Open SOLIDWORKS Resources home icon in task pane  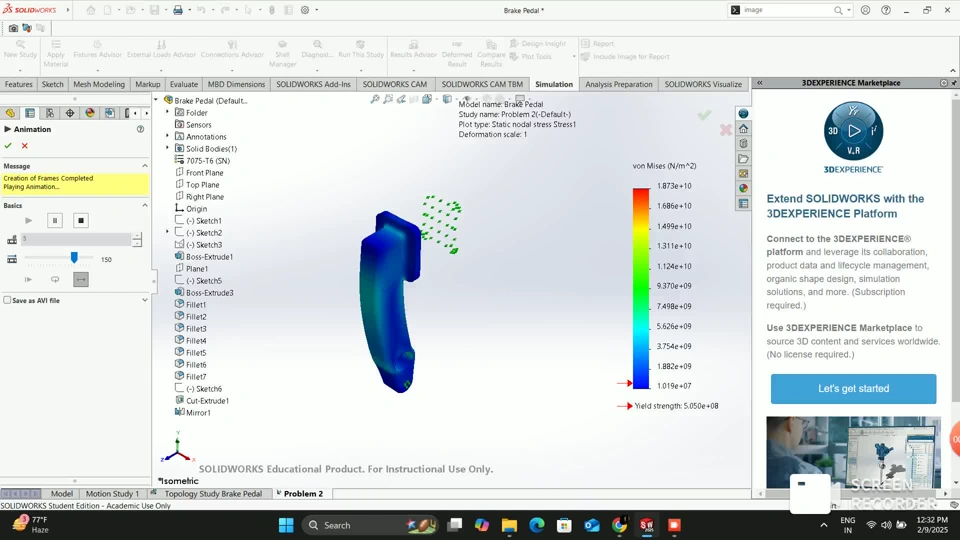(x=743, y=129)
